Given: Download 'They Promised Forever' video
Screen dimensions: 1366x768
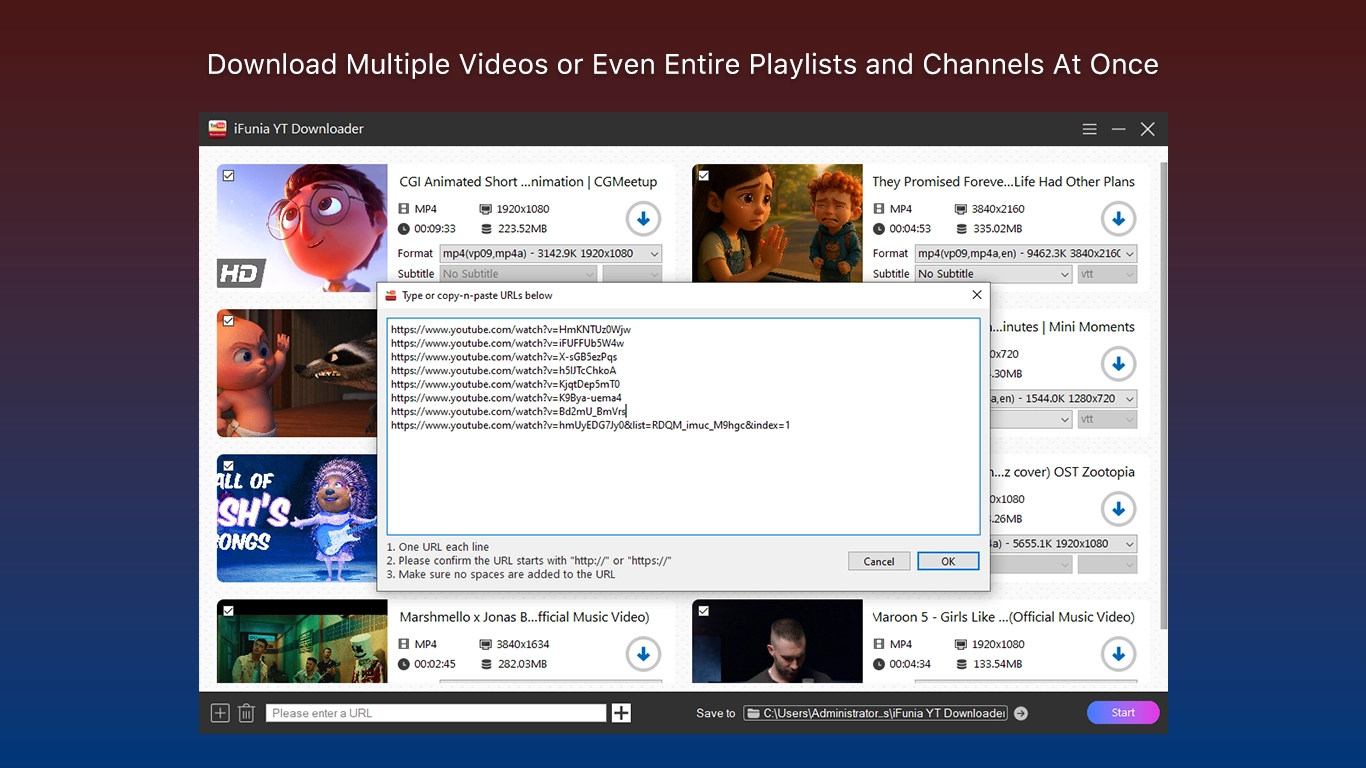Looking at the screenshot, I should (1118, 218).
